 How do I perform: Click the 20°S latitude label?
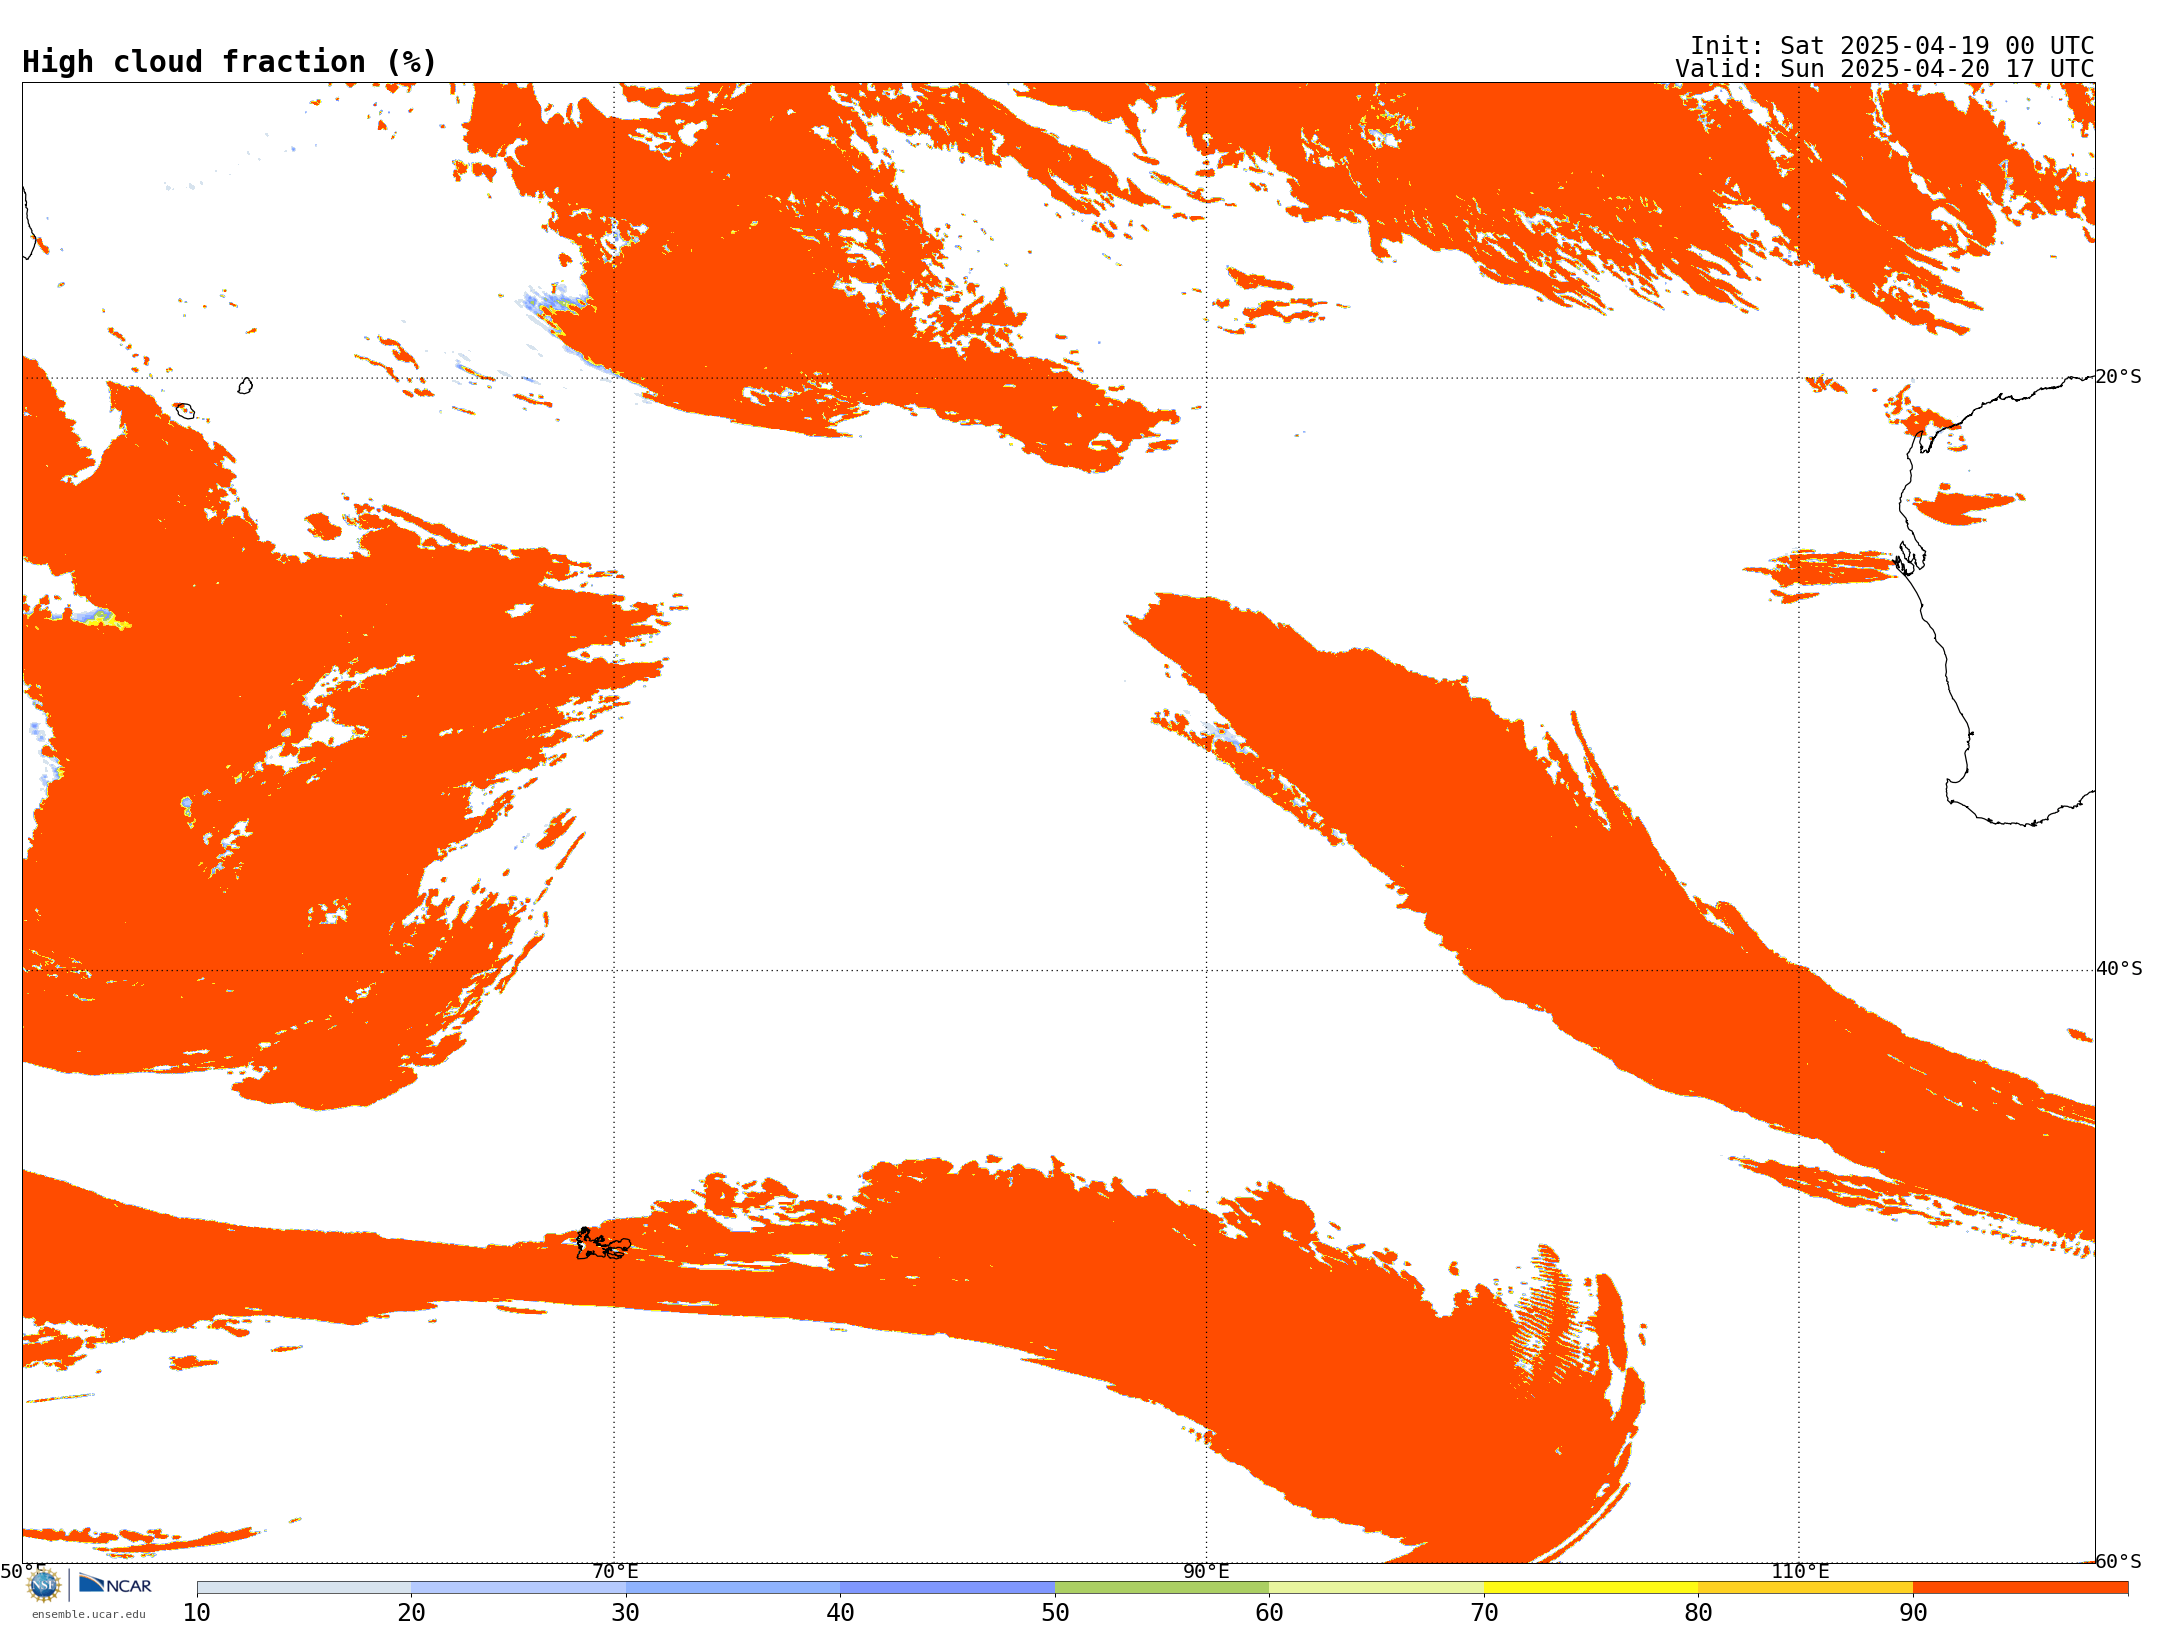[x=2119, y=377]
